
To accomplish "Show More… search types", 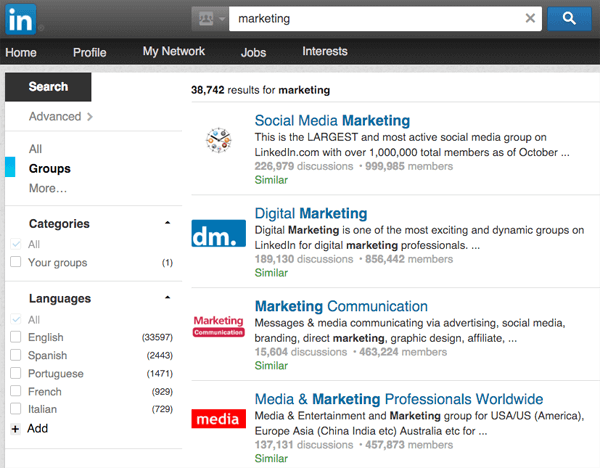I will pos(48,188).
